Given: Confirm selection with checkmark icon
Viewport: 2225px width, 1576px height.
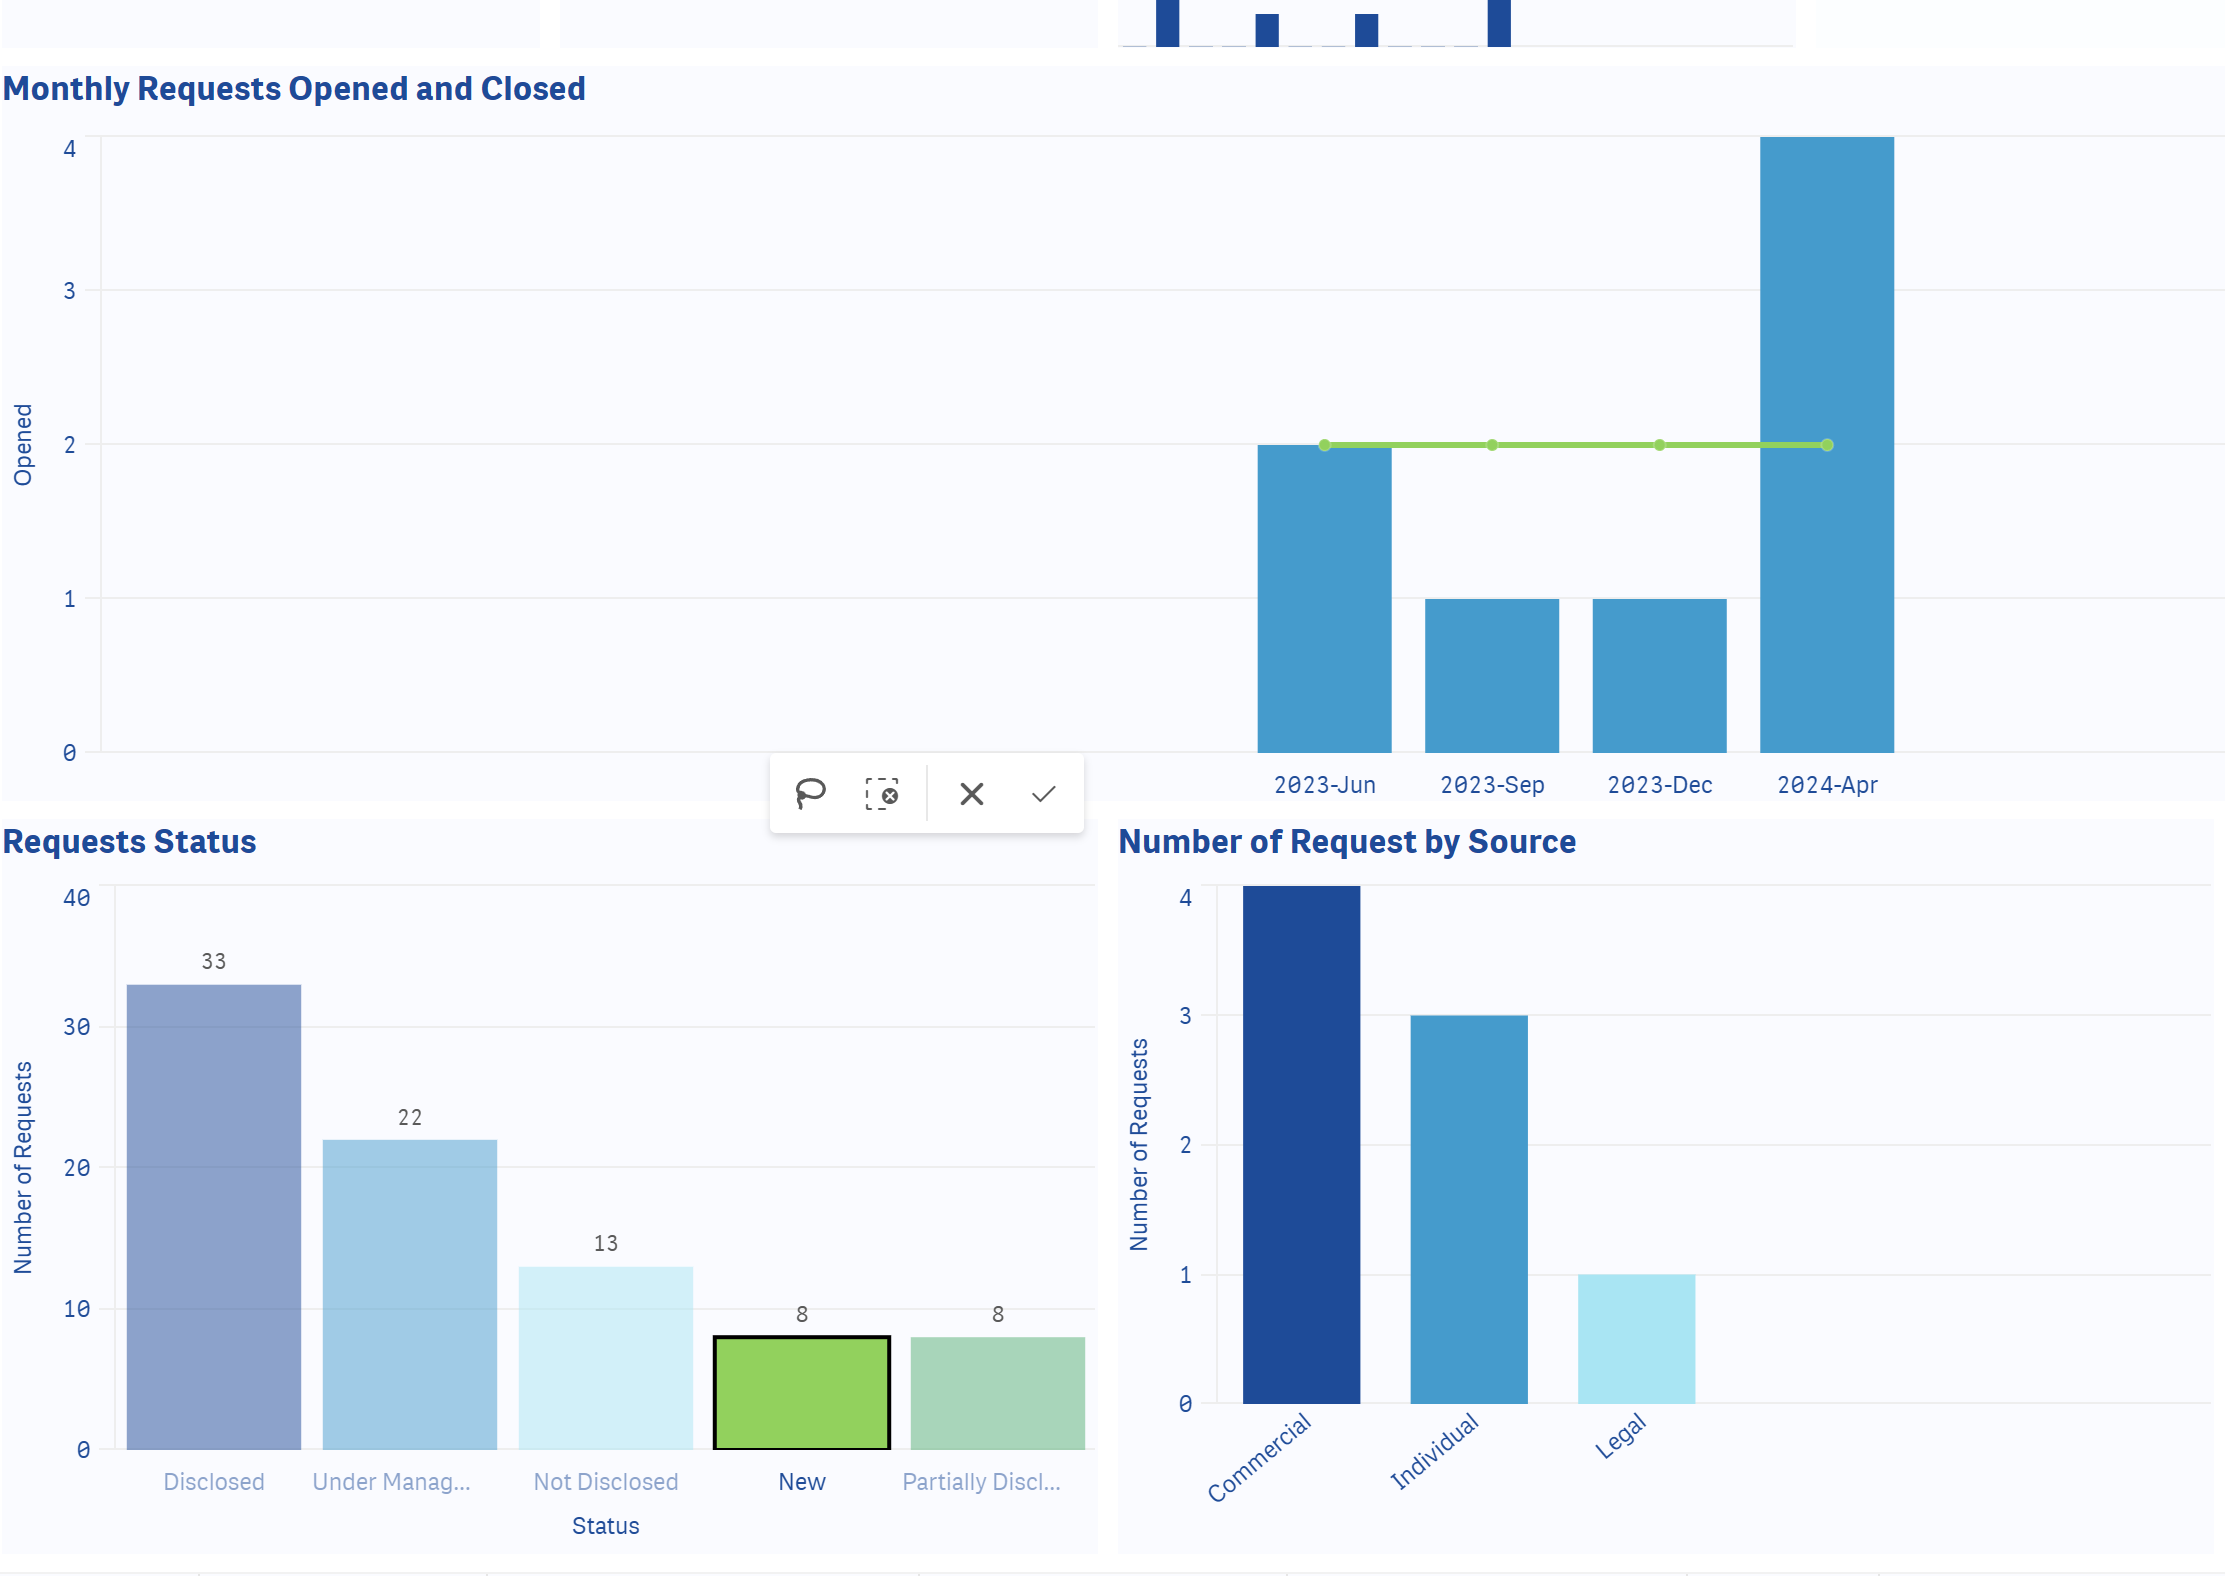Looking at the screenshot, I should pyautogui.click(x=1043, y=794).
